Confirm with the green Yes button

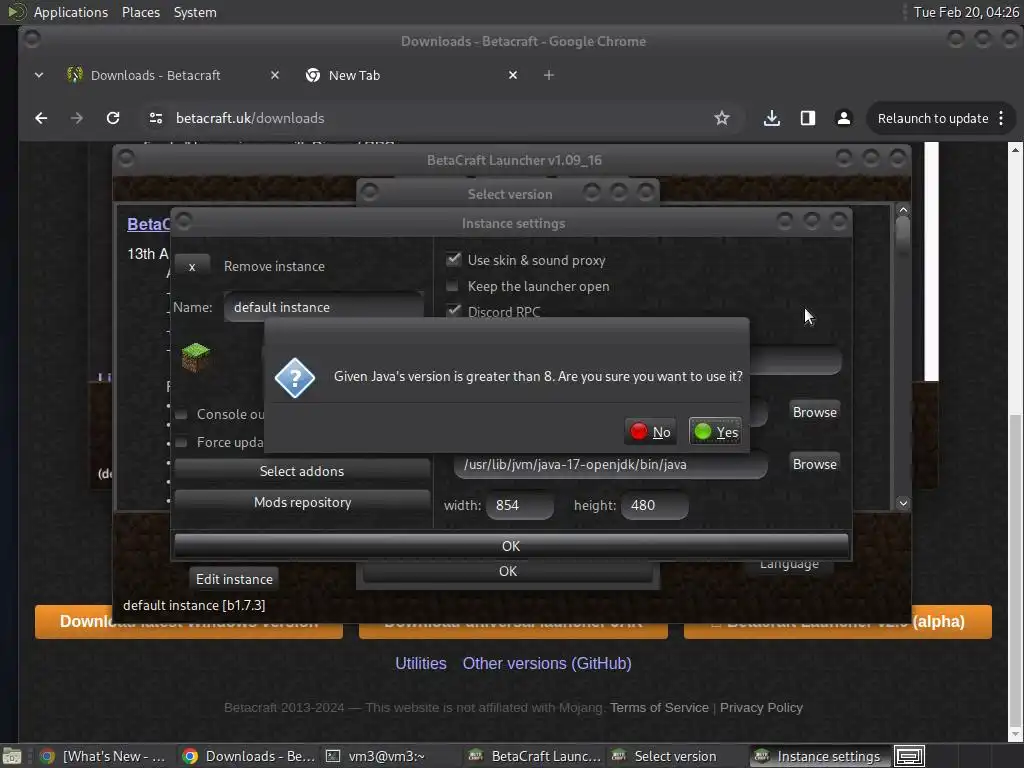pos(715,432)
